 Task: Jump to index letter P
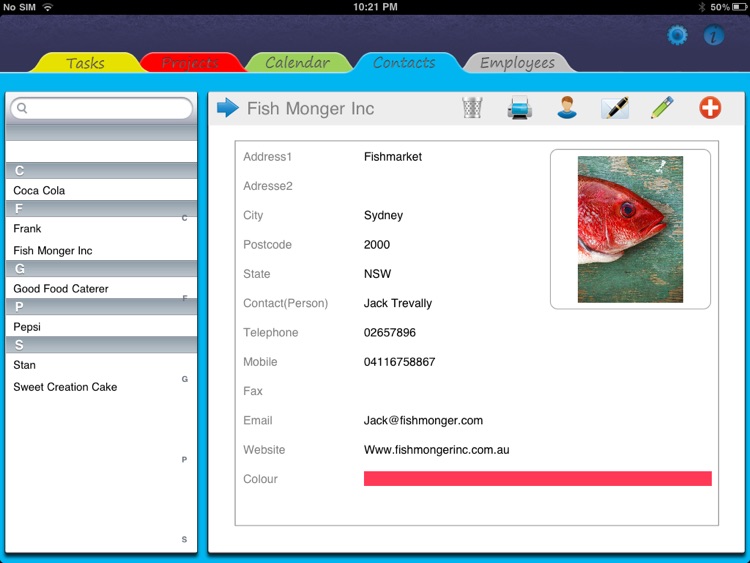184,460
